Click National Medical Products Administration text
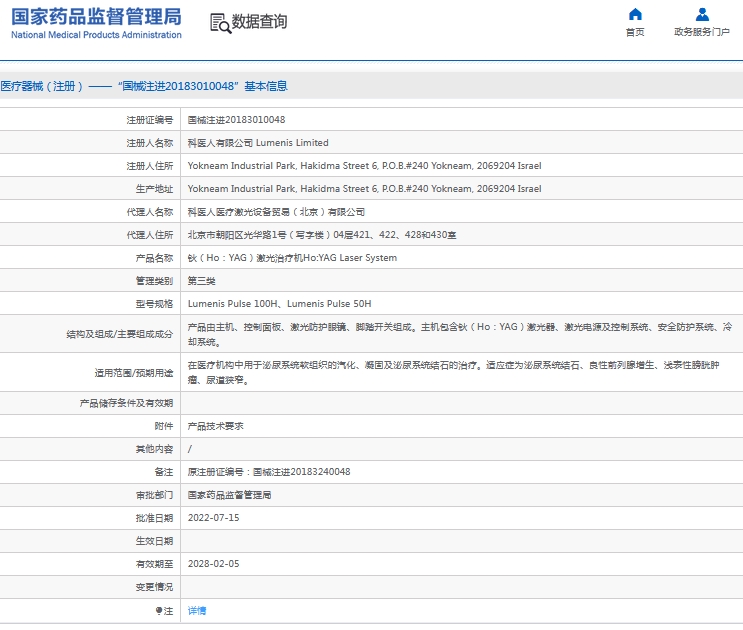Viewport: 743px width, 630px height. point(96,35)
